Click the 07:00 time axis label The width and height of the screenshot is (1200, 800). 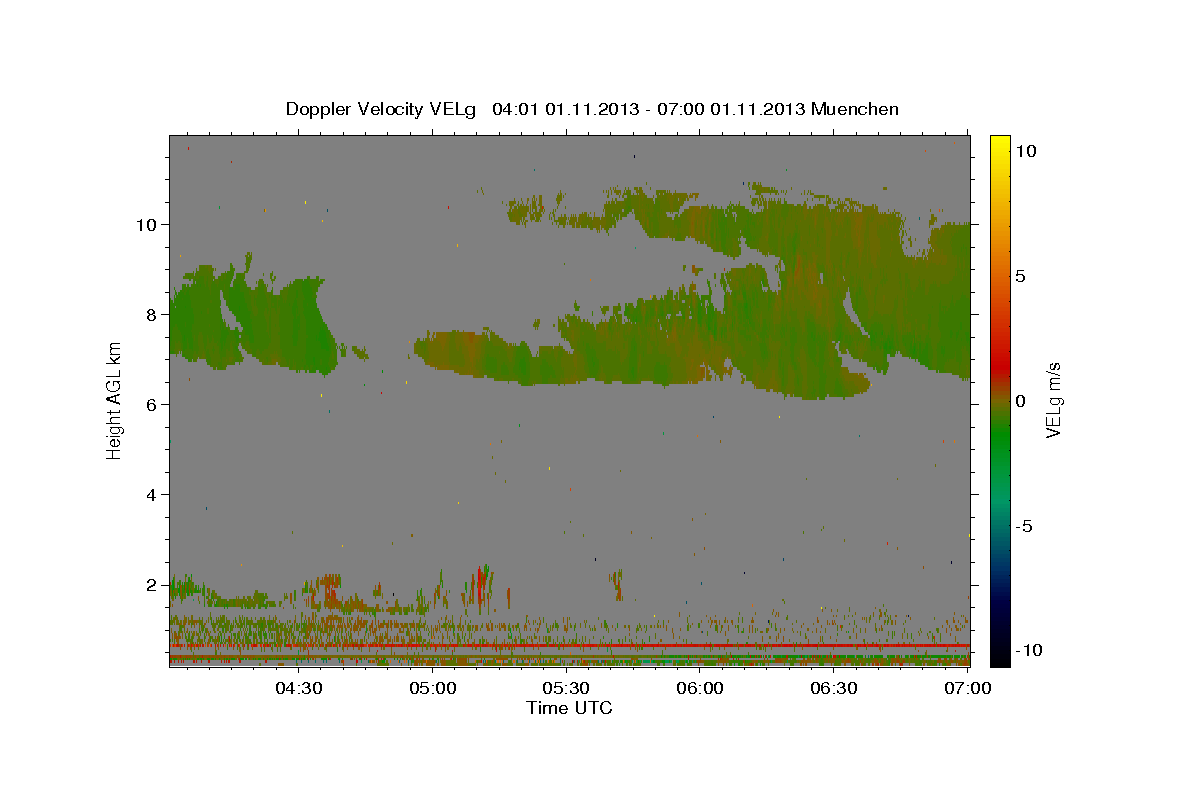[x=968, y=688]
